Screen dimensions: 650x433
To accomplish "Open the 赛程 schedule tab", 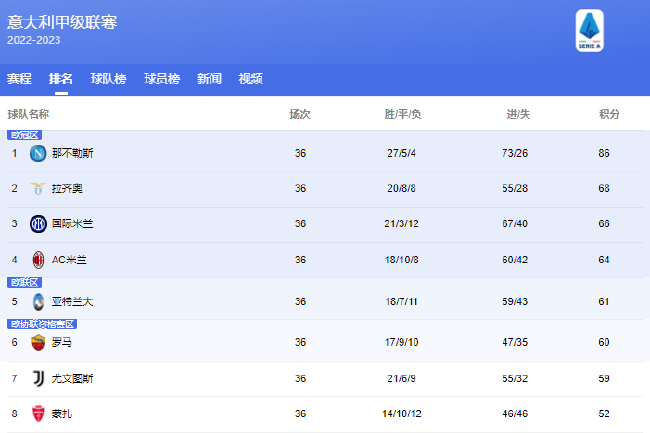I will point(19,79).
